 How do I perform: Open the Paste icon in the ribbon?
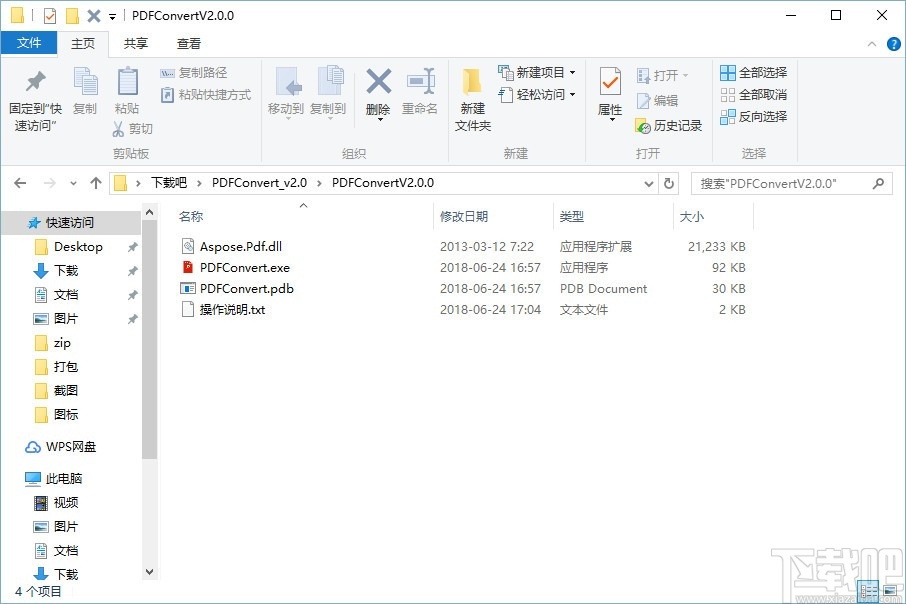point(127,95)
